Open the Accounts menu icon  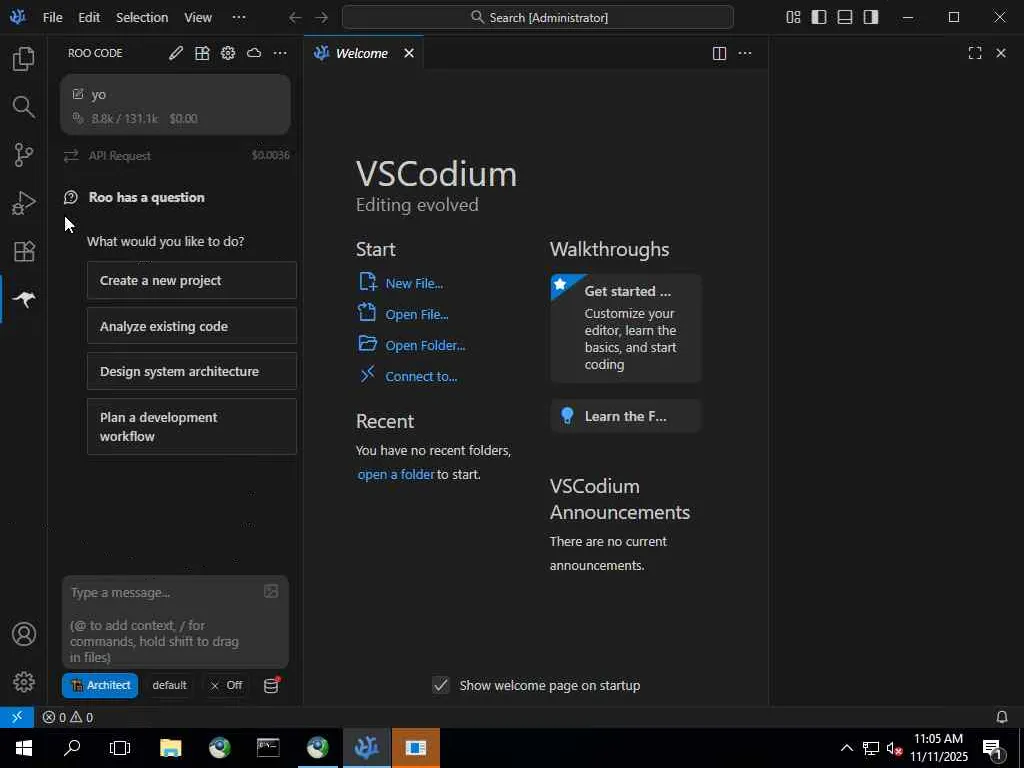[x=24, y=634]
